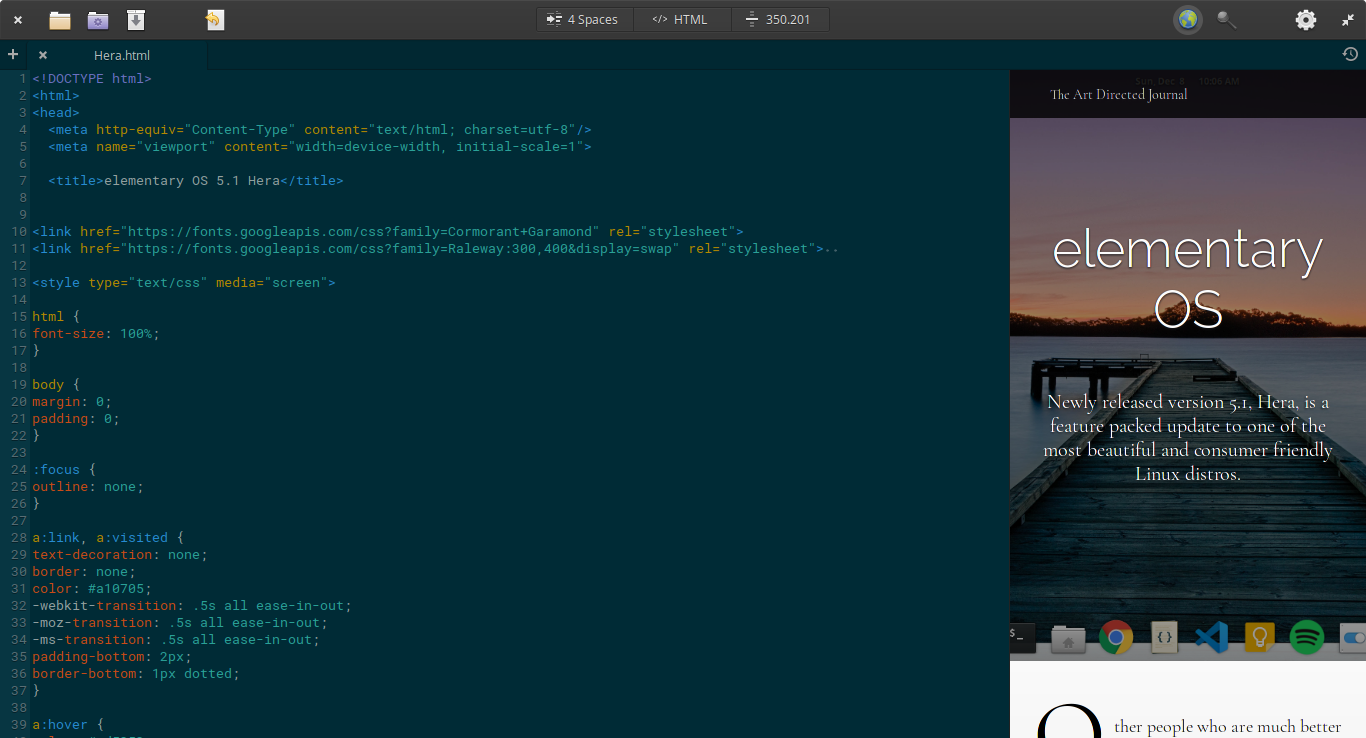This screenshot has height=738, width=1366.
Task: Click line number 28 in the gutter
Action: click(19, 538)
